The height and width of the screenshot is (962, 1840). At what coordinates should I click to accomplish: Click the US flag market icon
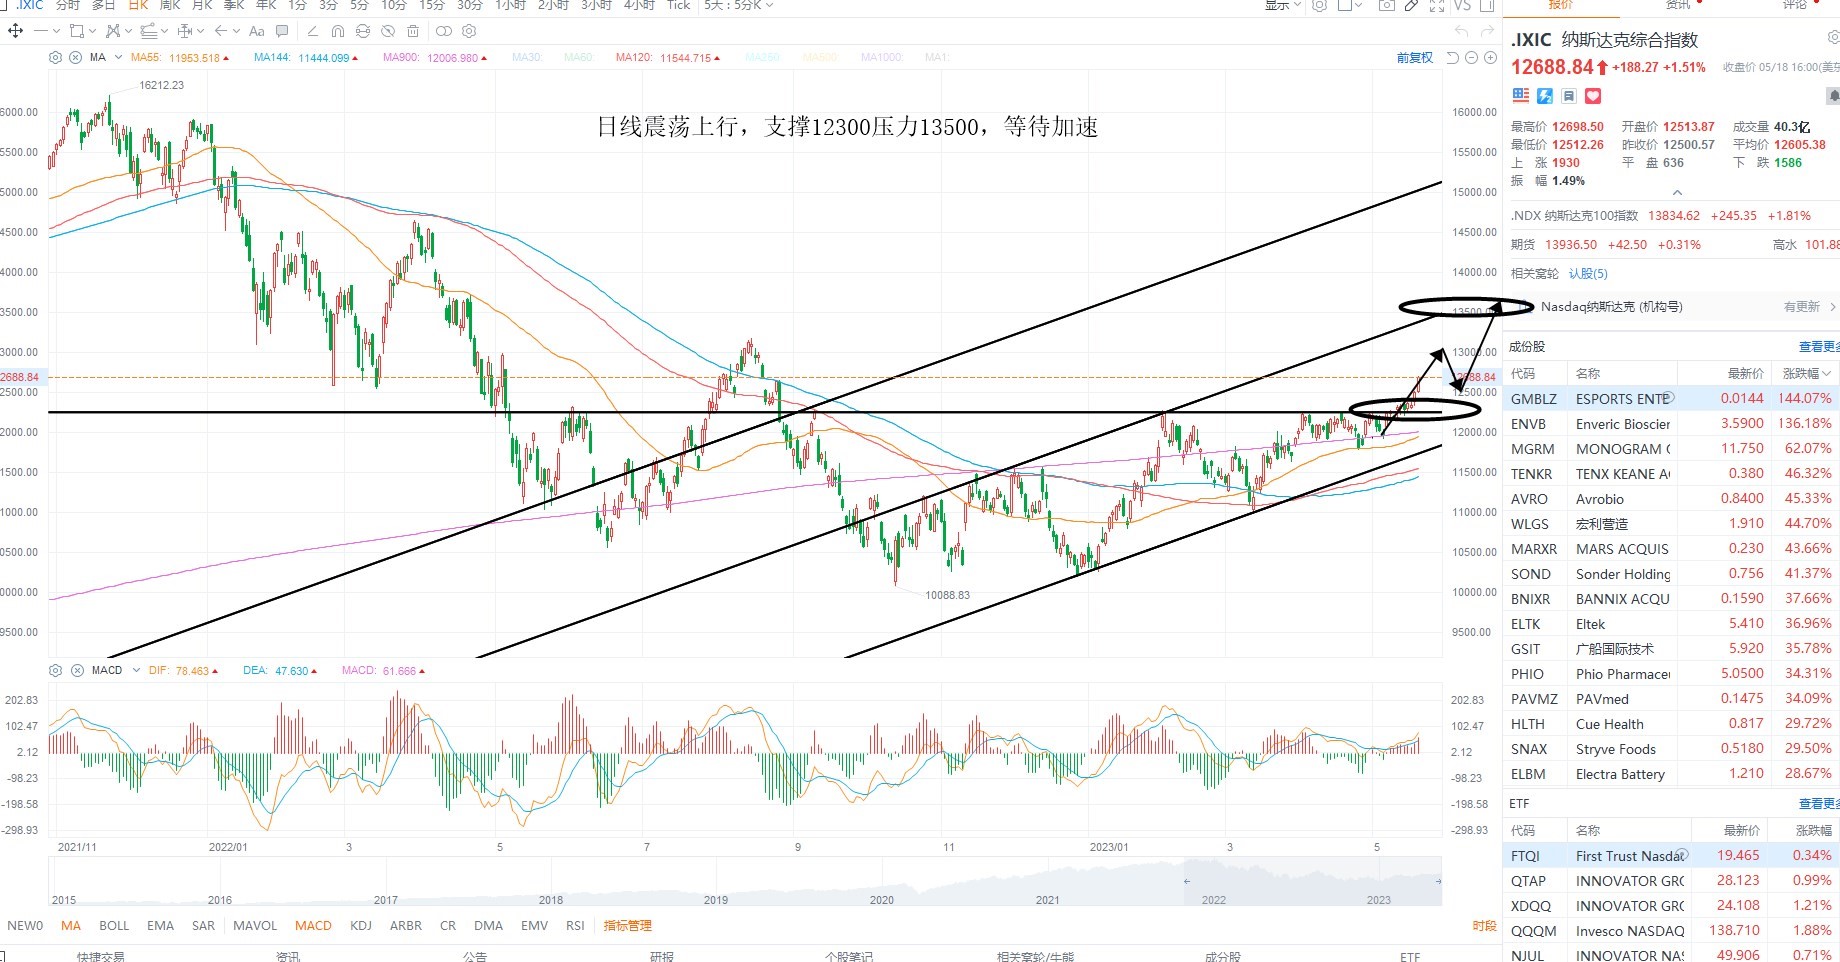[x=1521, y=96]
